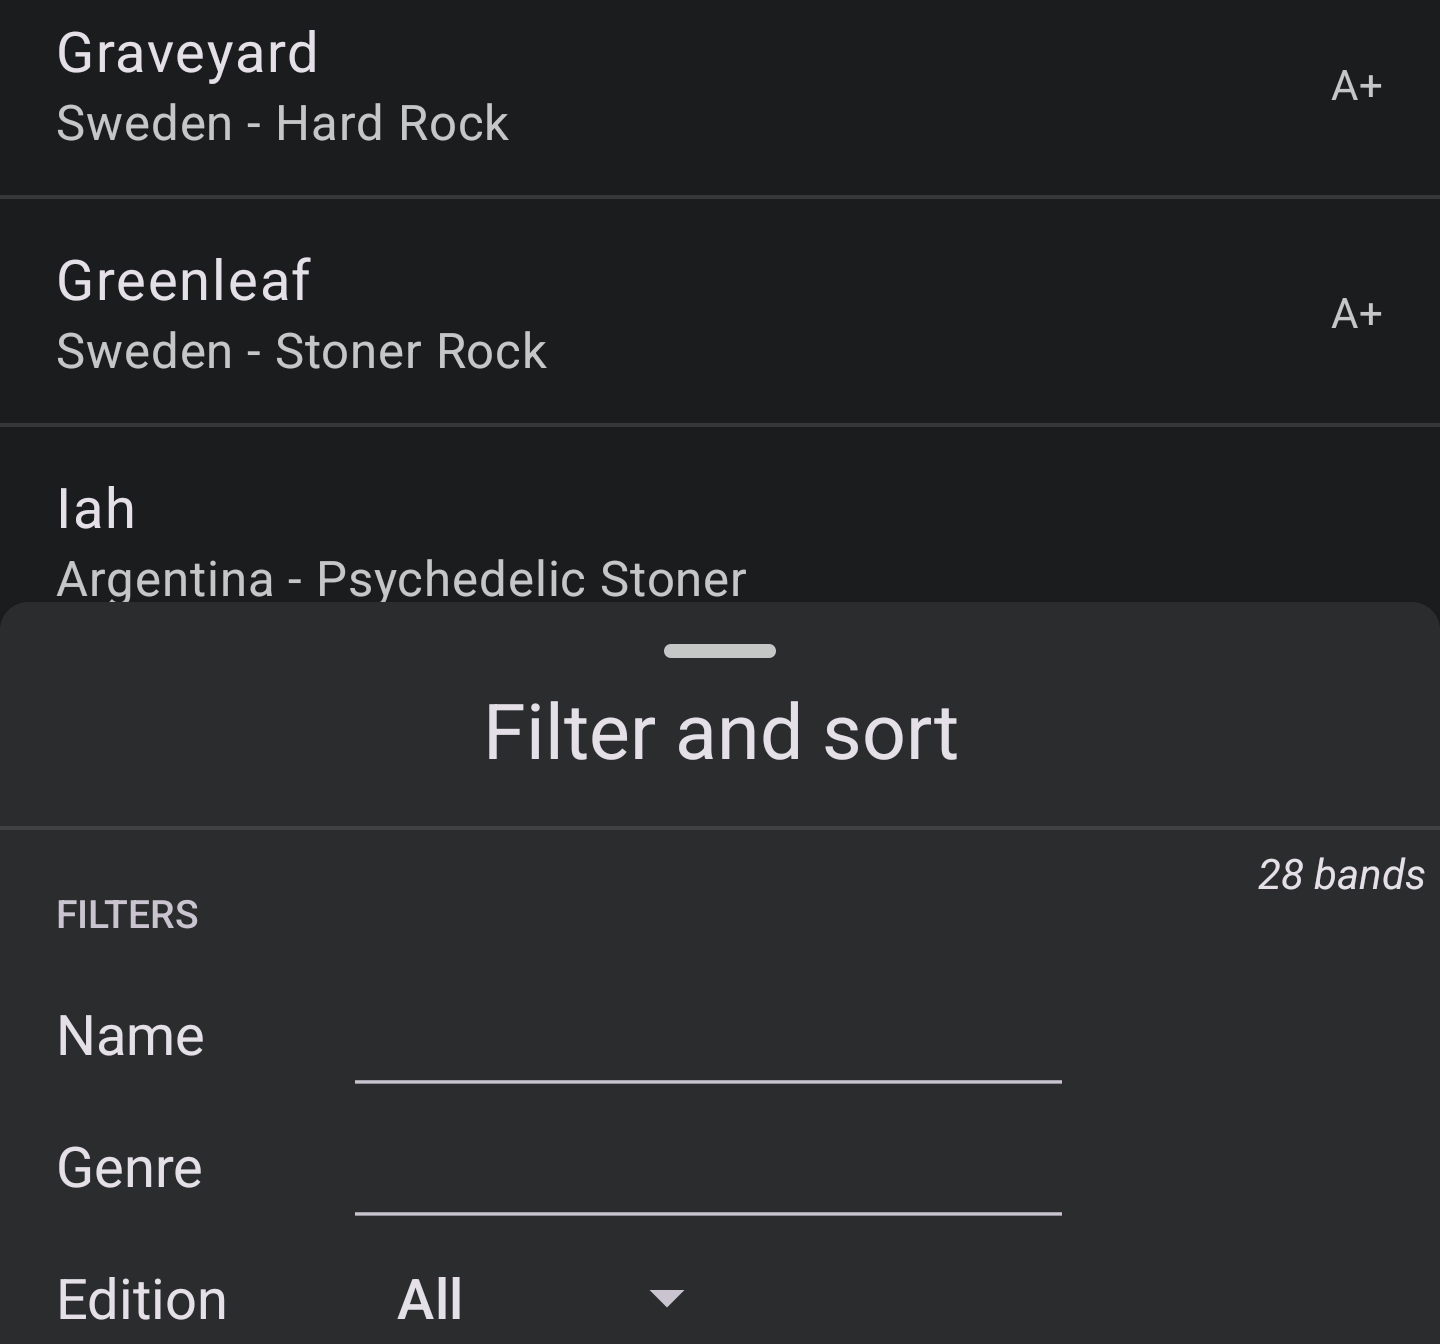
Task: Click the Genre filter label
Action: point(130,1168)
